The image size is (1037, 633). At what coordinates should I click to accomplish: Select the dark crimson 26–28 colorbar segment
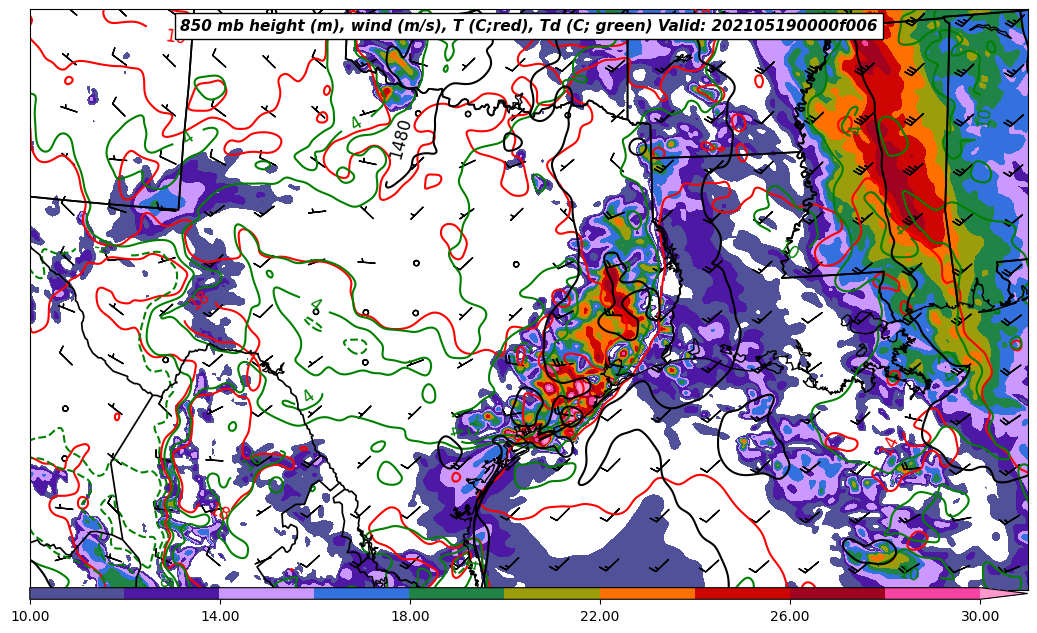tap(837, 593)
